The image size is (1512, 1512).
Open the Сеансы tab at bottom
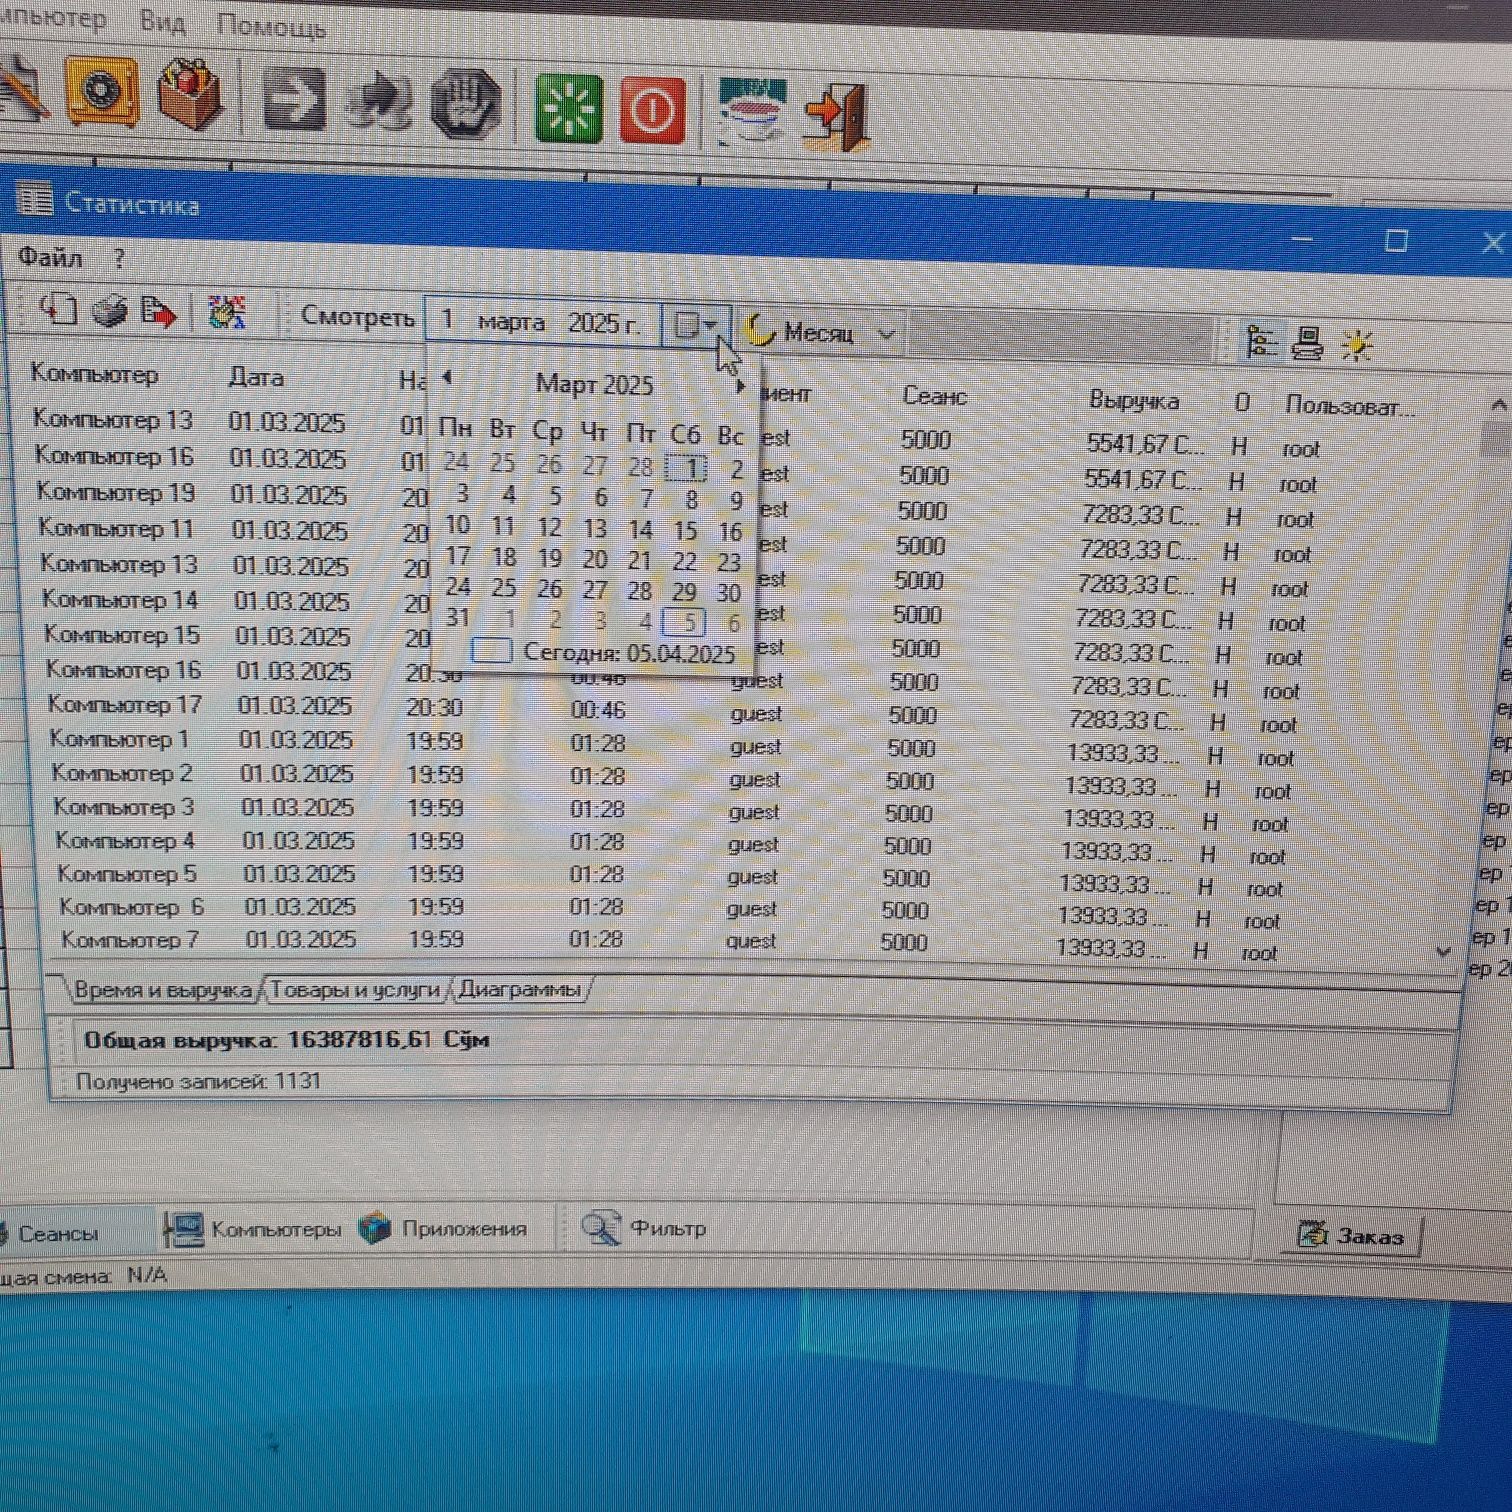[x=58, y=1233]
